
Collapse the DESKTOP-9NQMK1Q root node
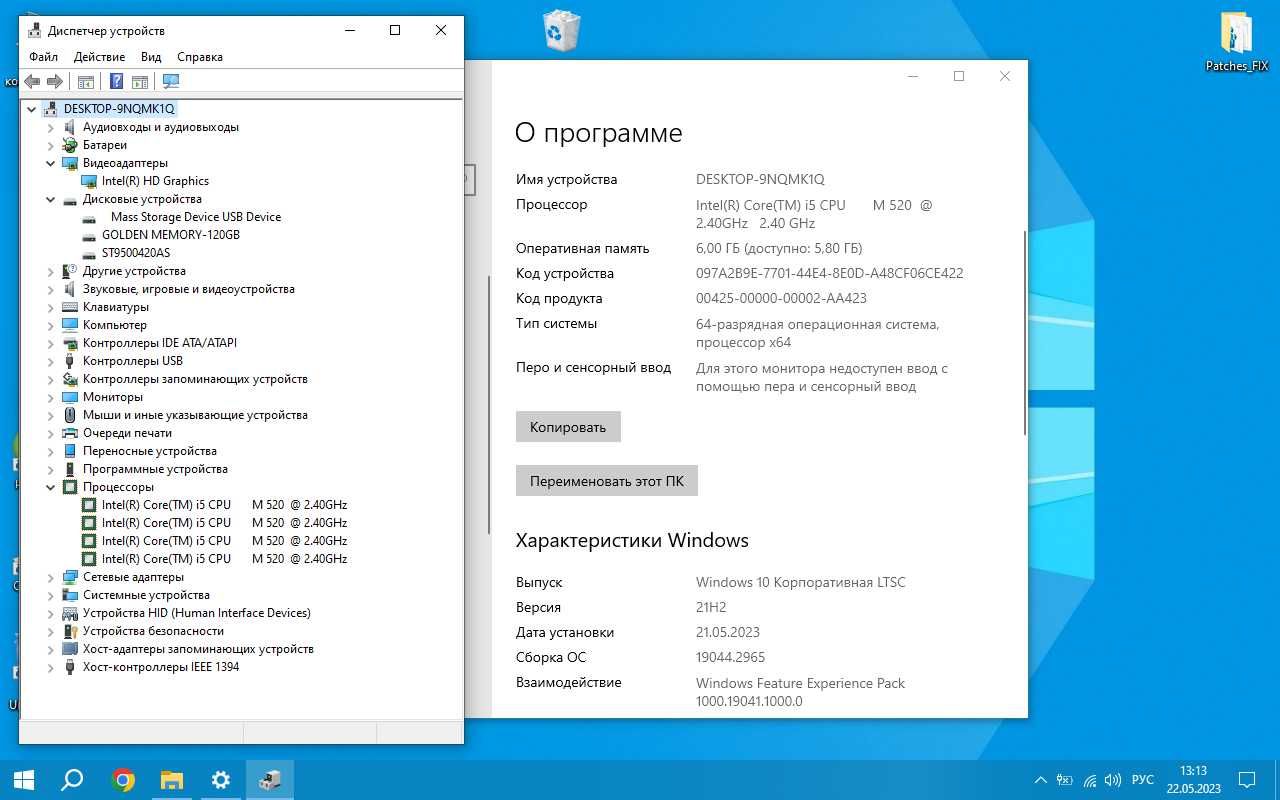coord(32,109)
